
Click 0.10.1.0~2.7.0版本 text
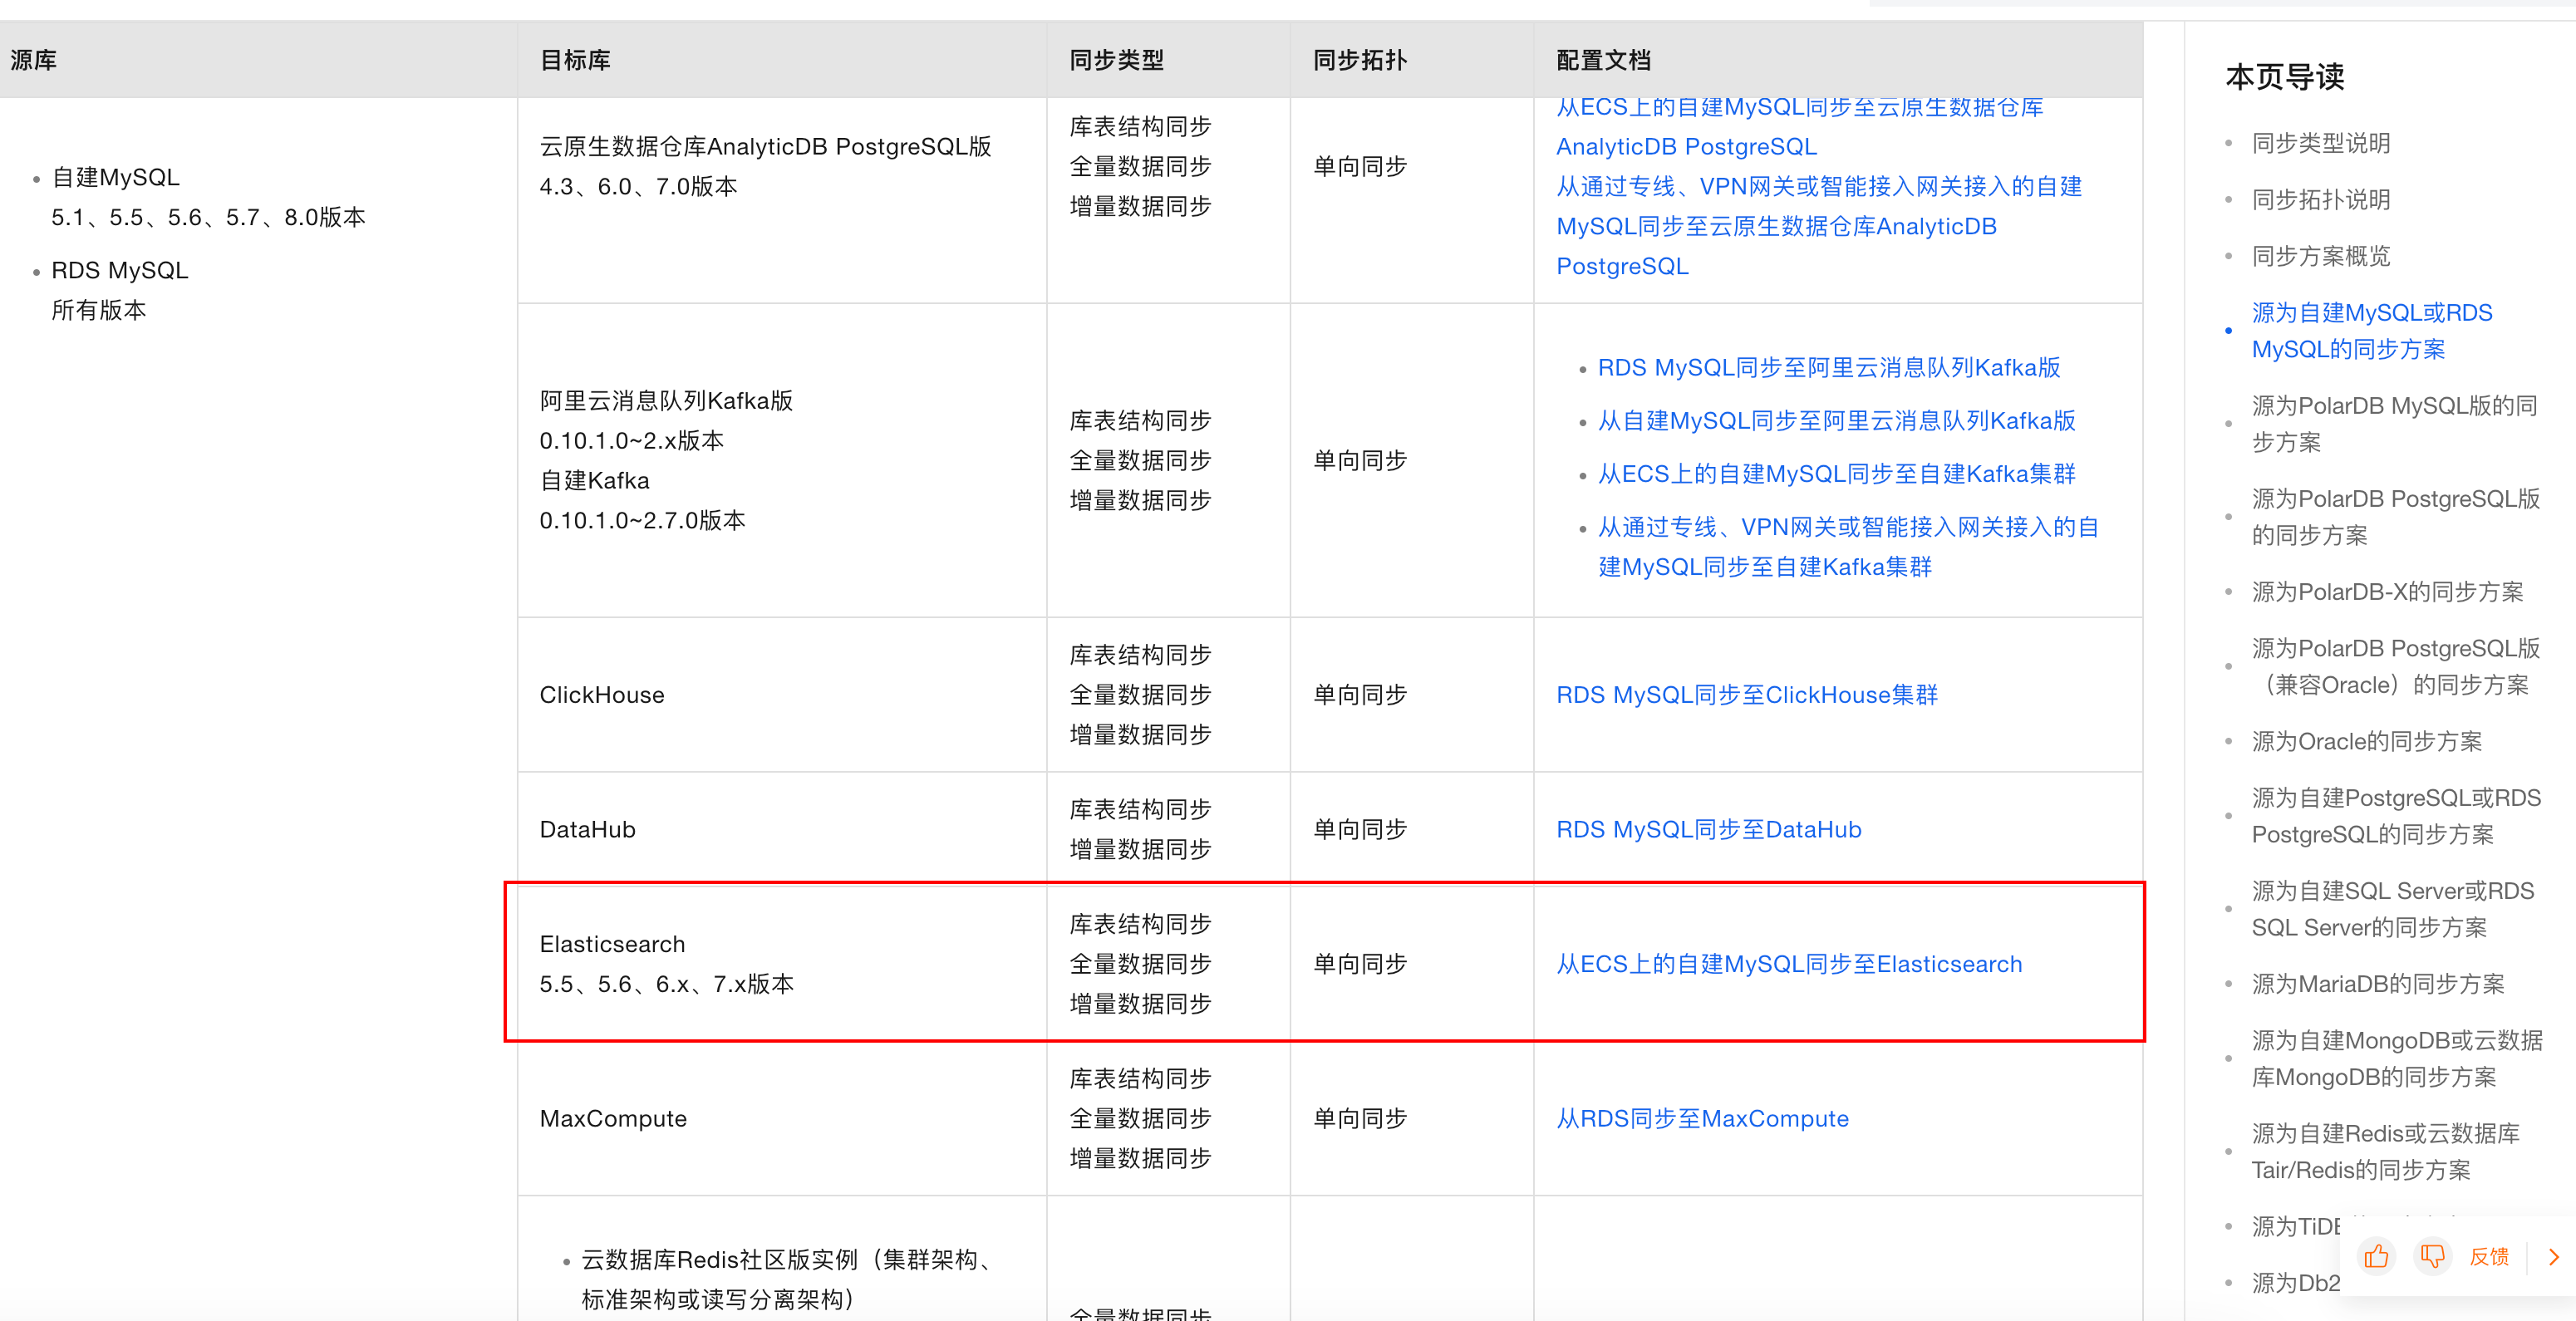click(x=642, y=521)
